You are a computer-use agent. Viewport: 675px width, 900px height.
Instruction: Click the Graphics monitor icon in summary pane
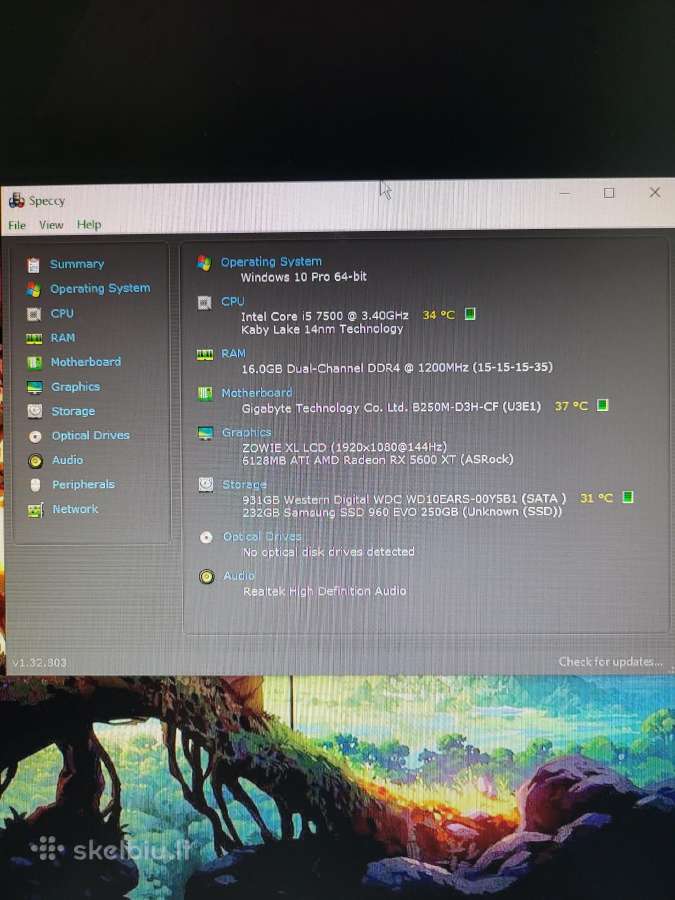[205, 433]
